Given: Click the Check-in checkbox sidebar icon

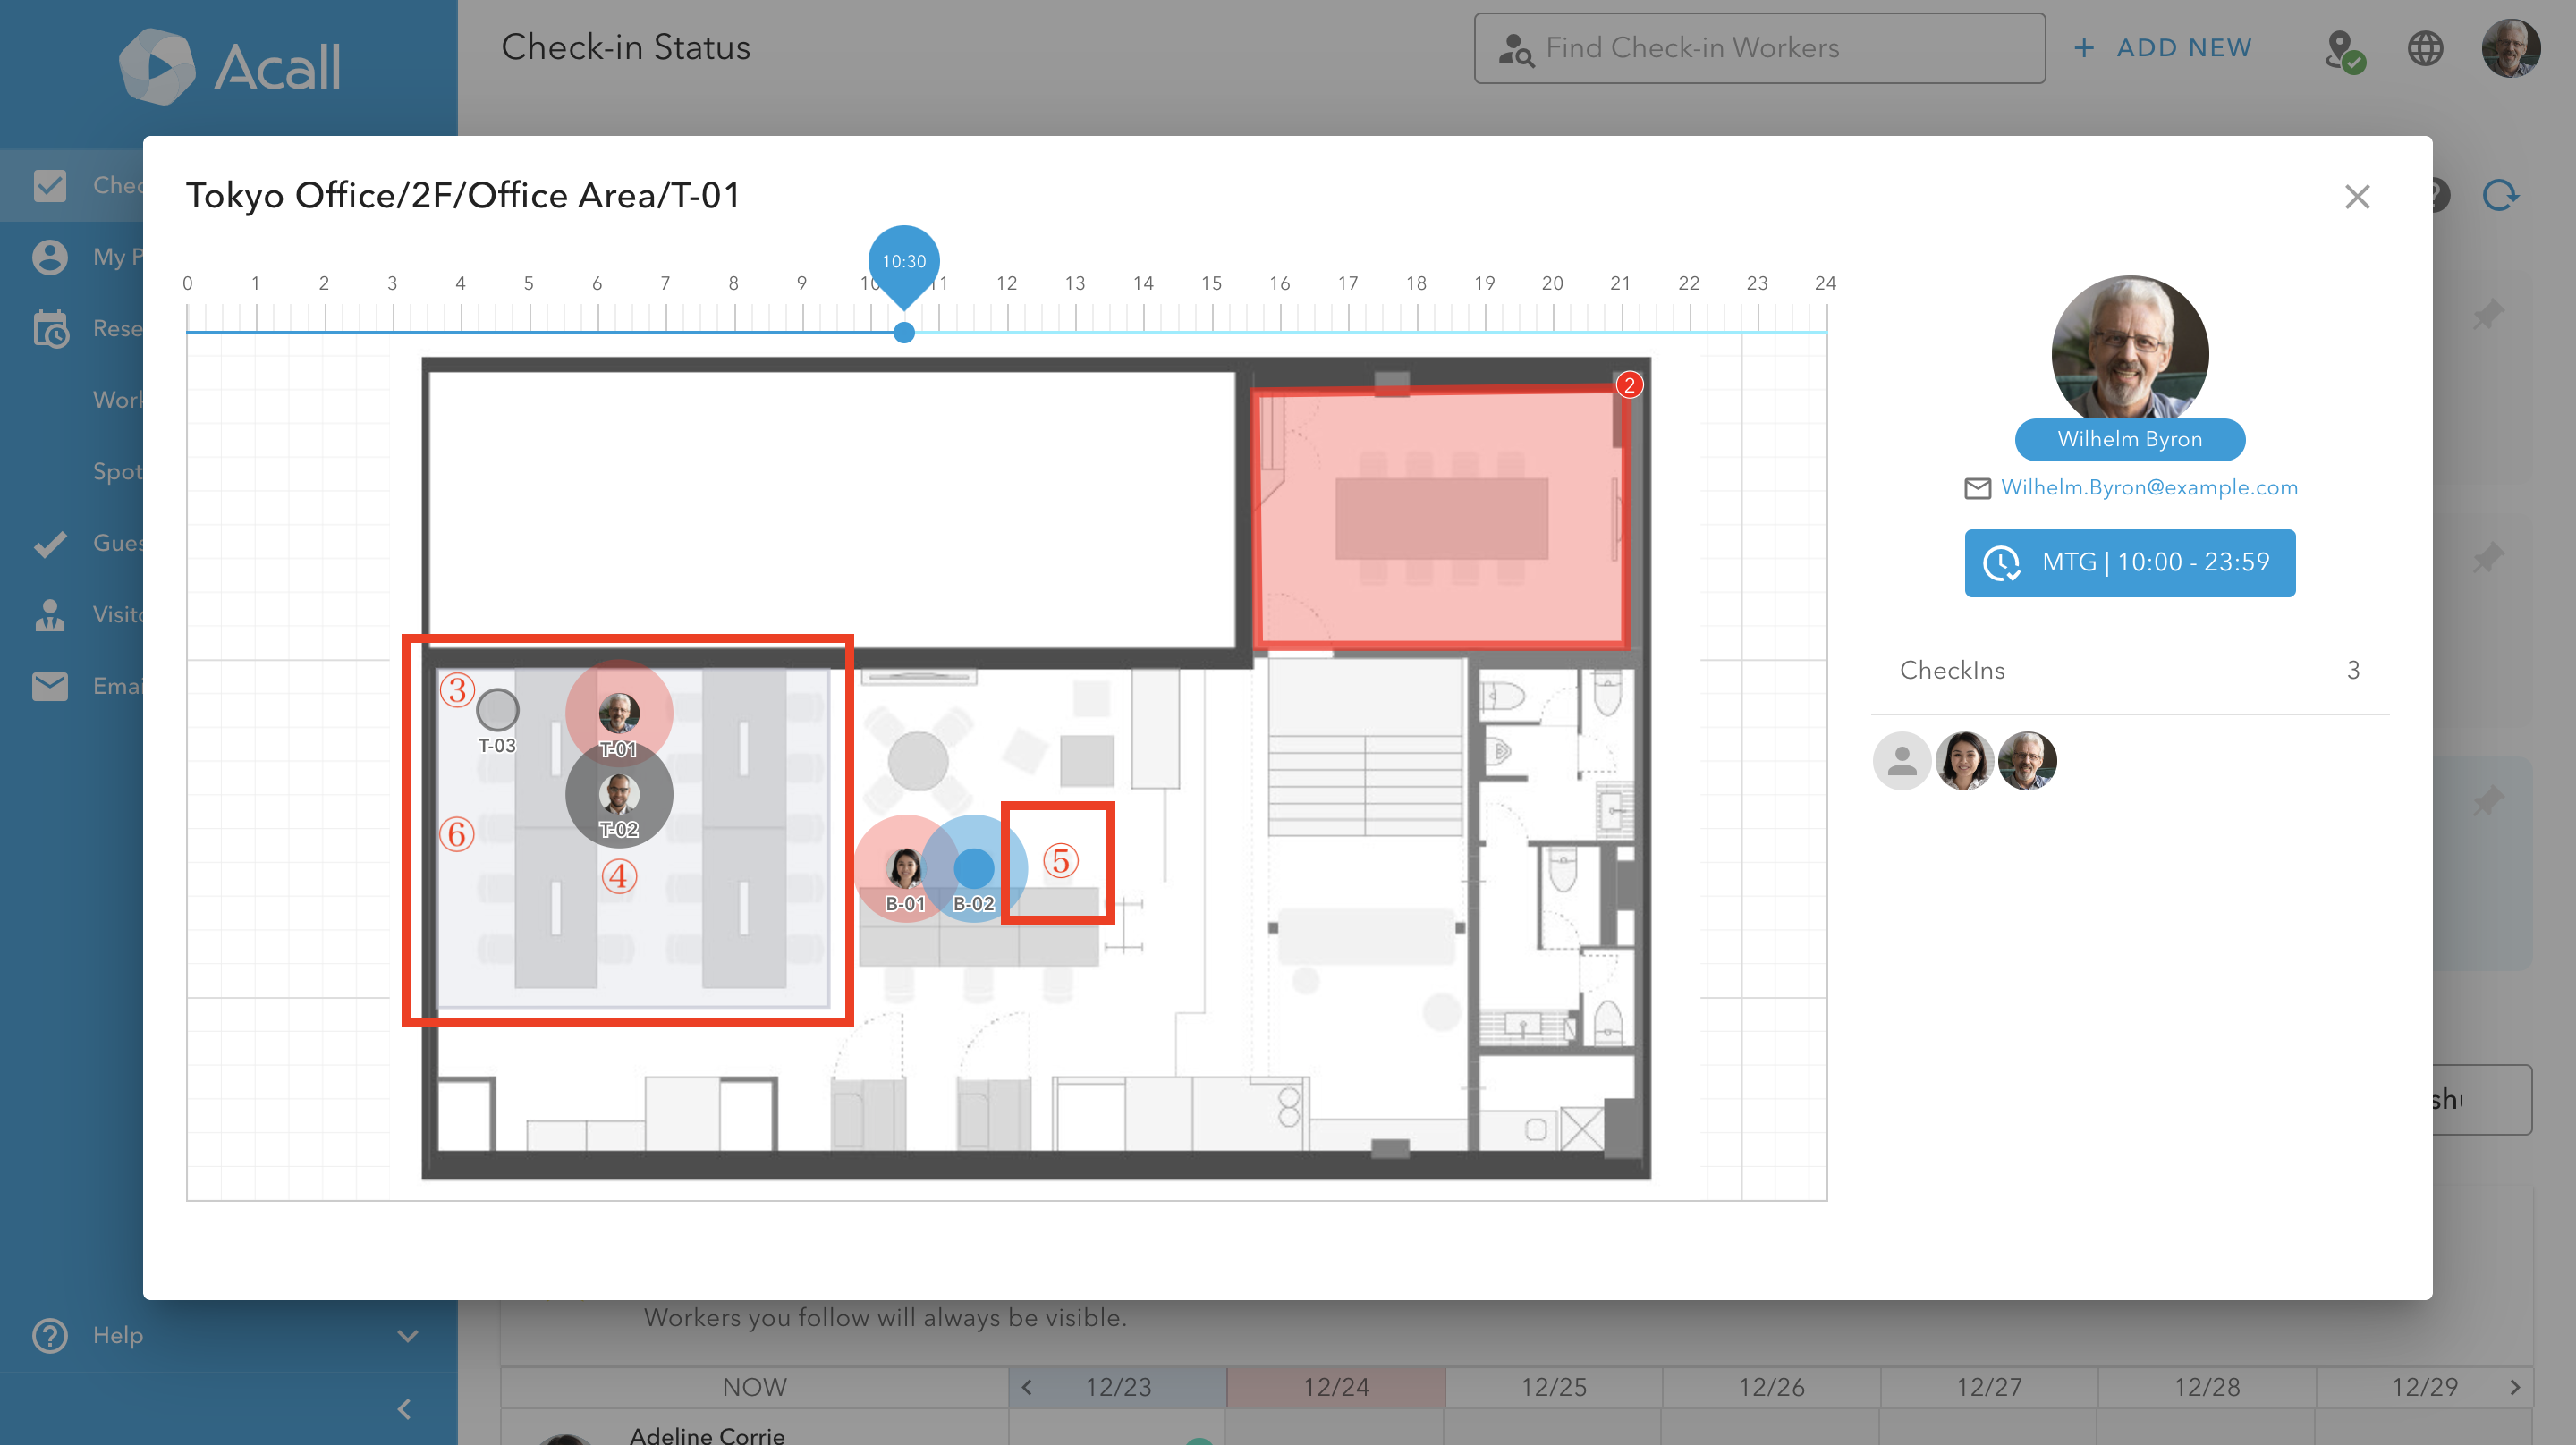Looking at the screenshot, I should (x=50, y=185).
